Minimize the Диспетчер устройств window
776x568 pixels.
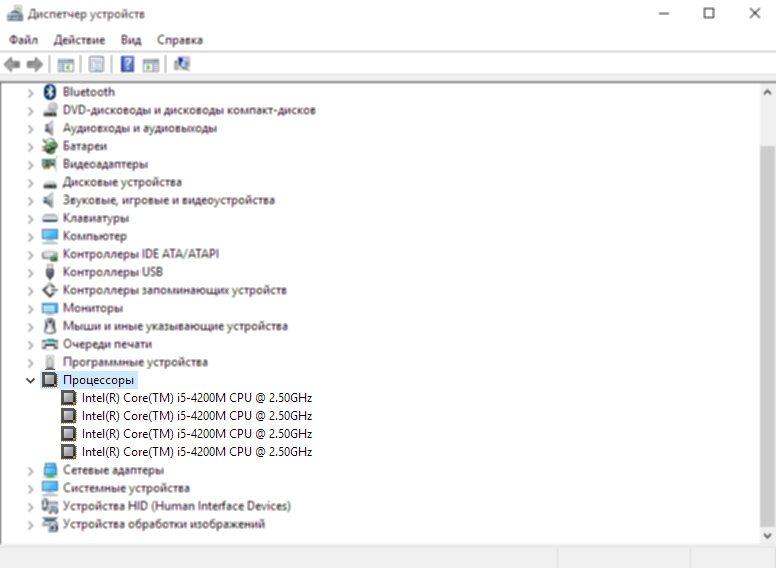[664, 13]
